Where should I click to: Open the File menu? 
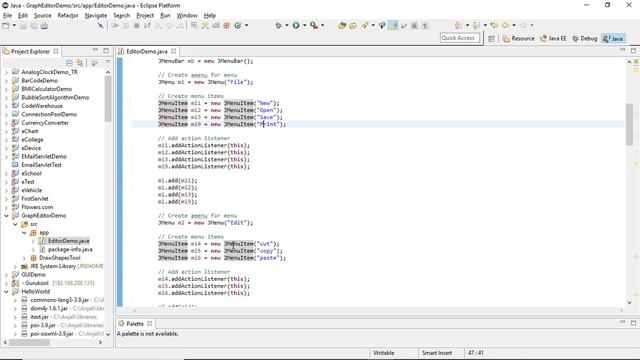[7, 16]
